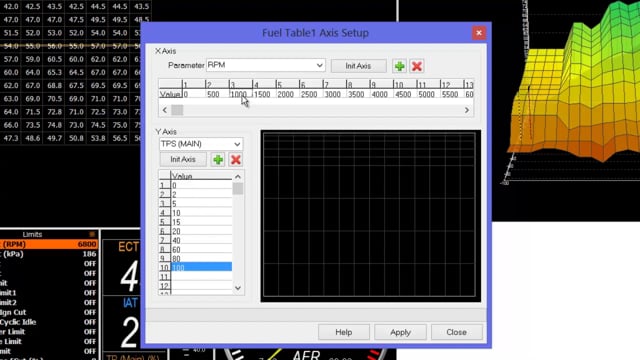The width and height of the screenshot is (640, 360).
Task: Click the black axis grid preview
Action: (371, 216)
